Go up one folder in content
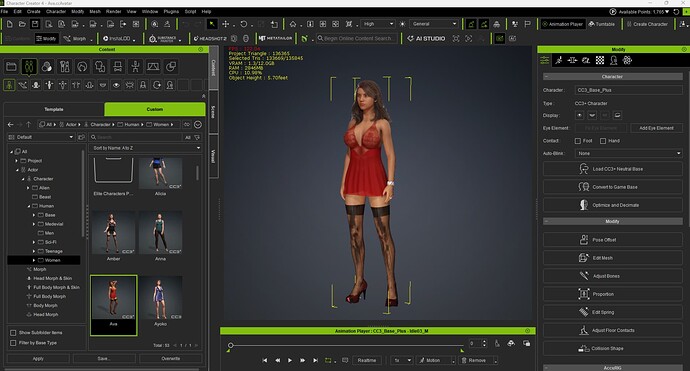This screenshot has width=690, height=371. tap(29, 125)
